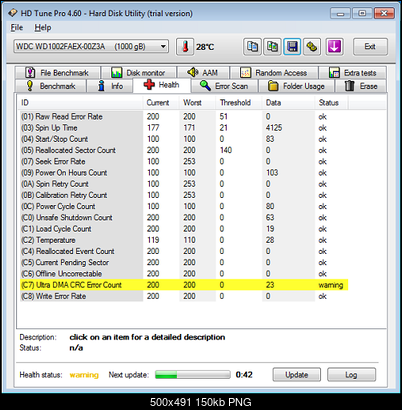
Task: Click the copy screenshot to clipboard icon
Action: click(272, 47)
